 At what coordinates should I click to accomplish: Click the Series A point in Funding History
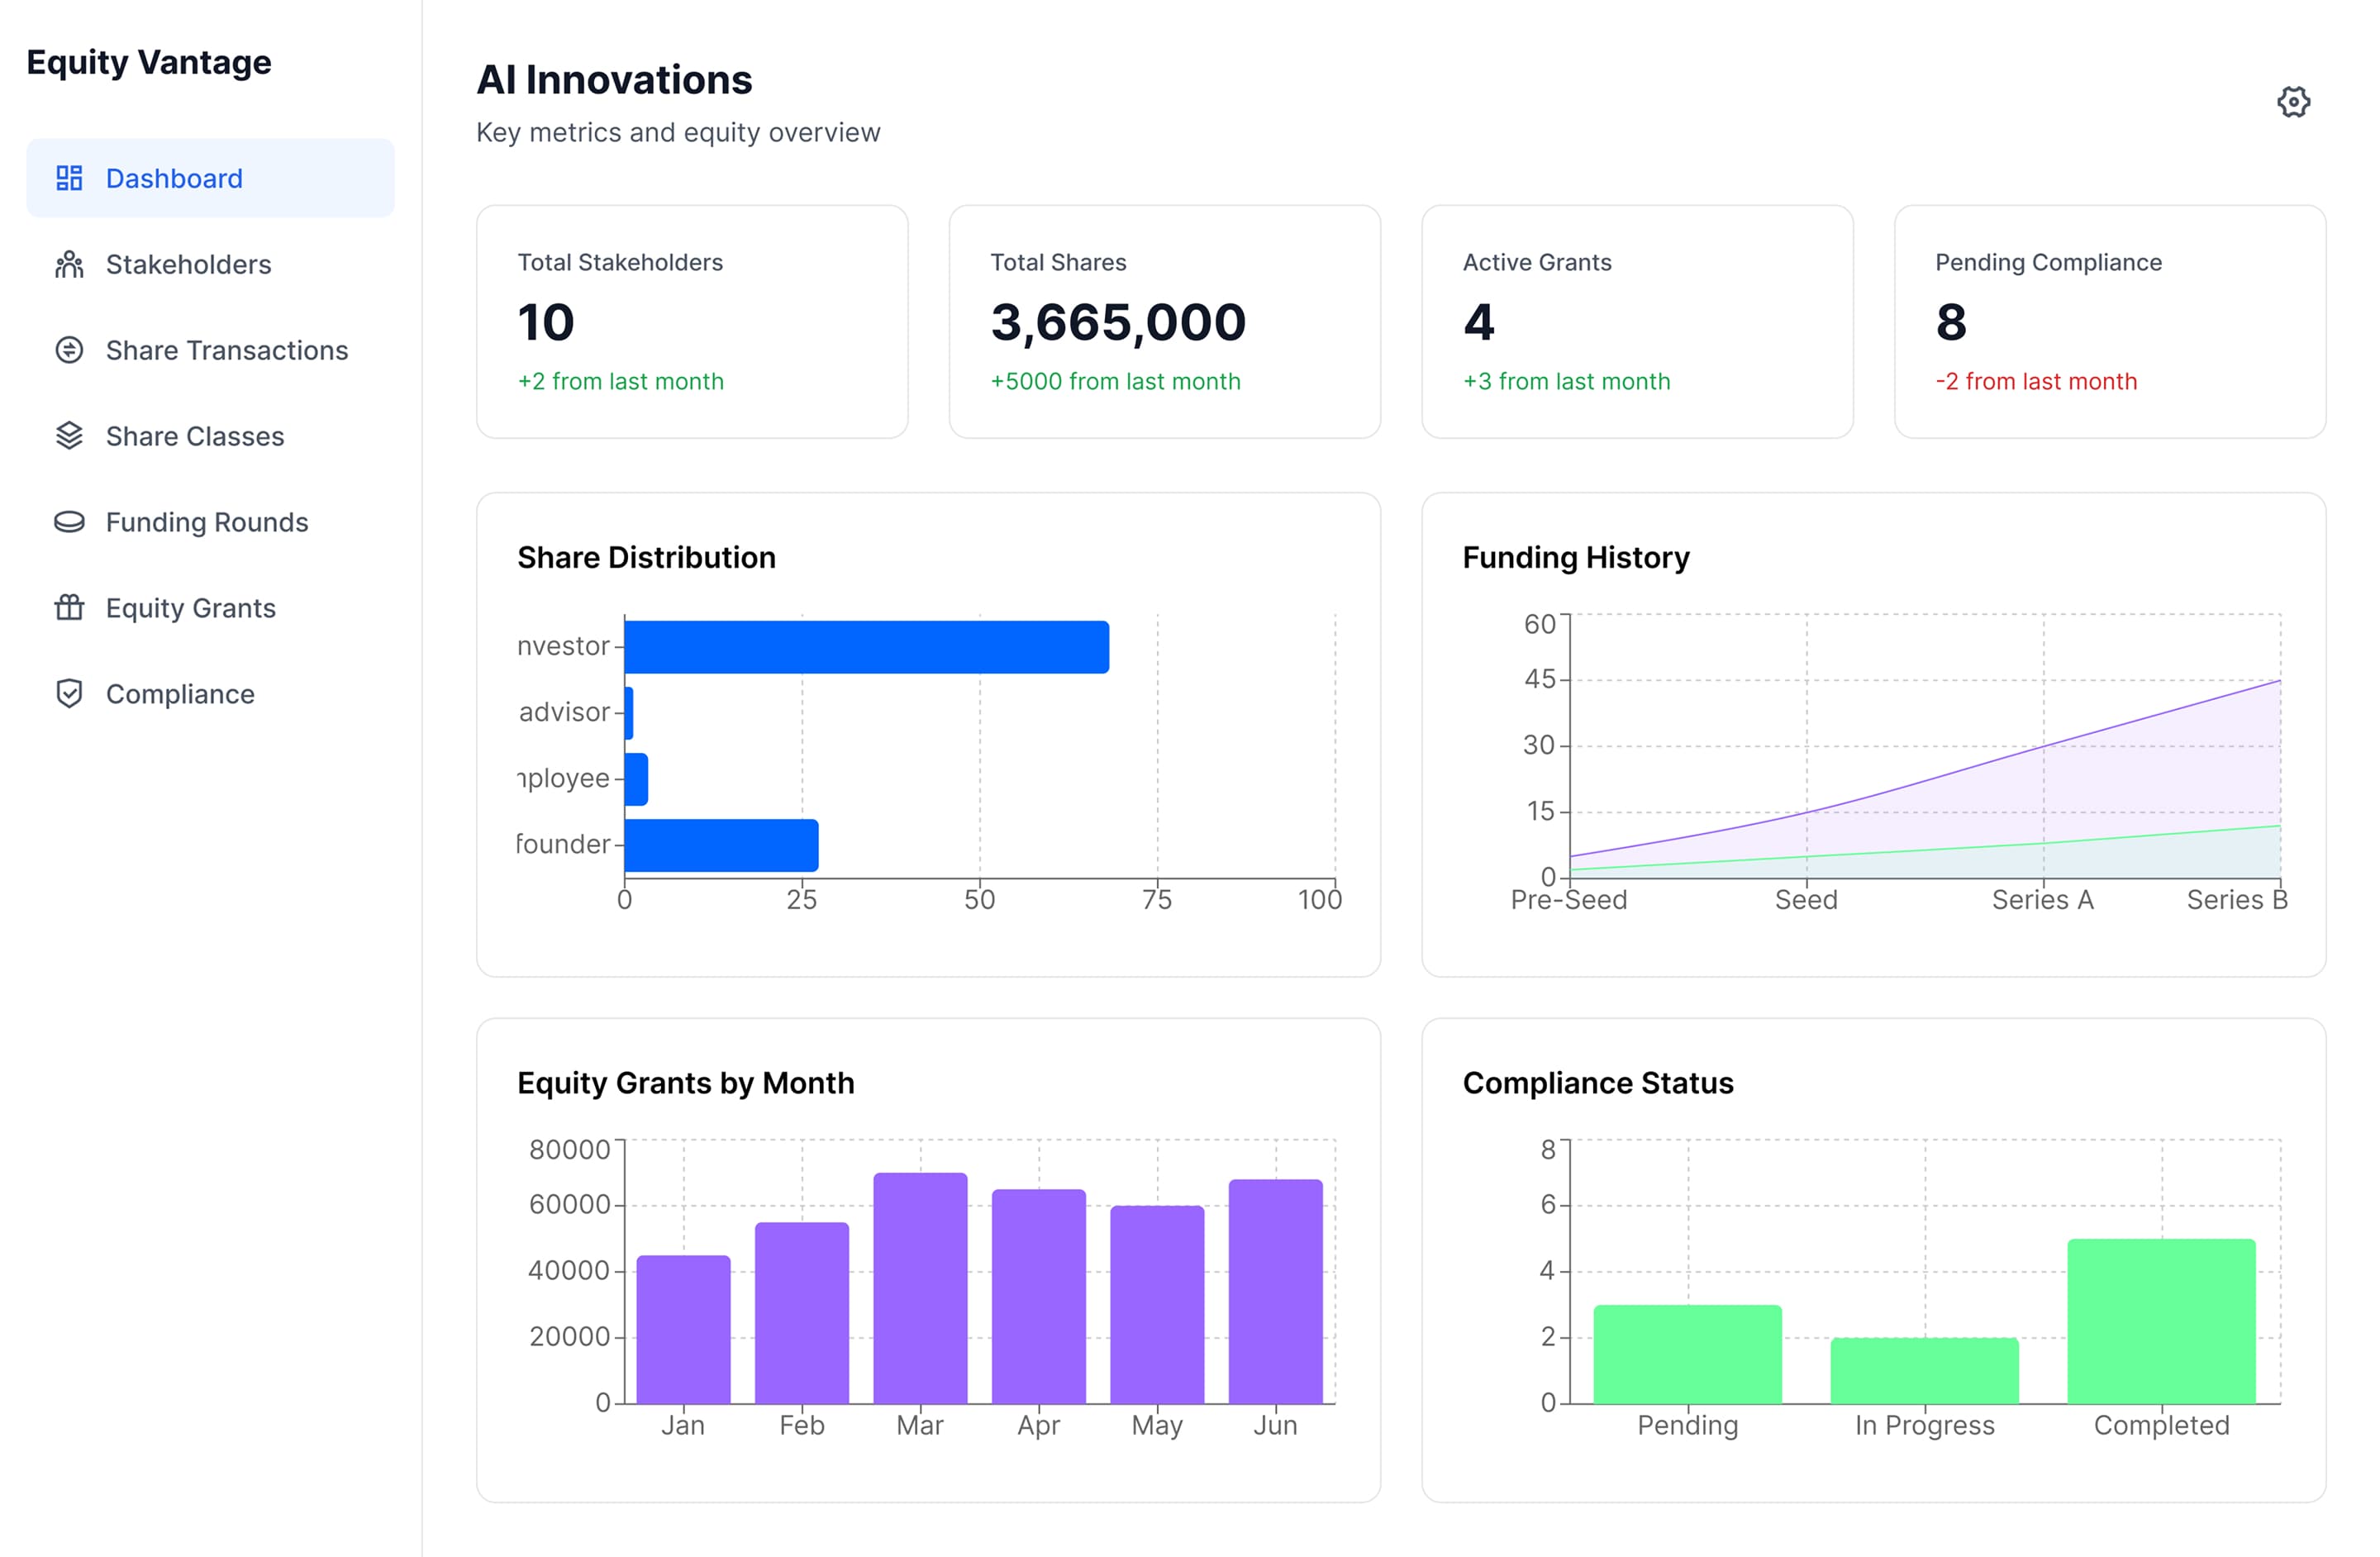[x=2043, y=746]
